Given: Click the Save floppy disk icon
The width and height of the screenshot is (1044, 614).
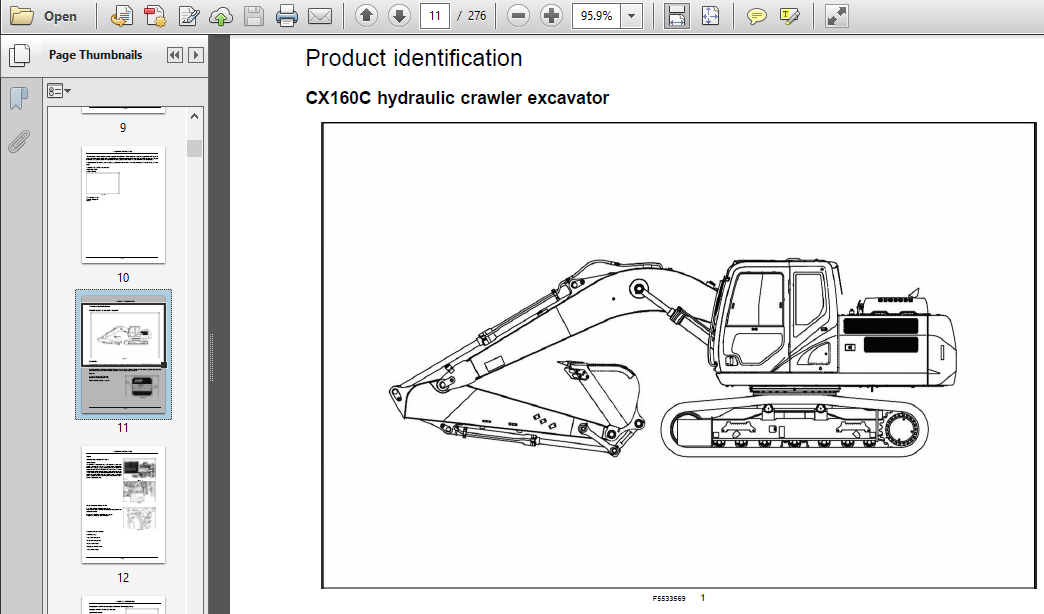Looking at the screenshot, I should click(254, 16).
